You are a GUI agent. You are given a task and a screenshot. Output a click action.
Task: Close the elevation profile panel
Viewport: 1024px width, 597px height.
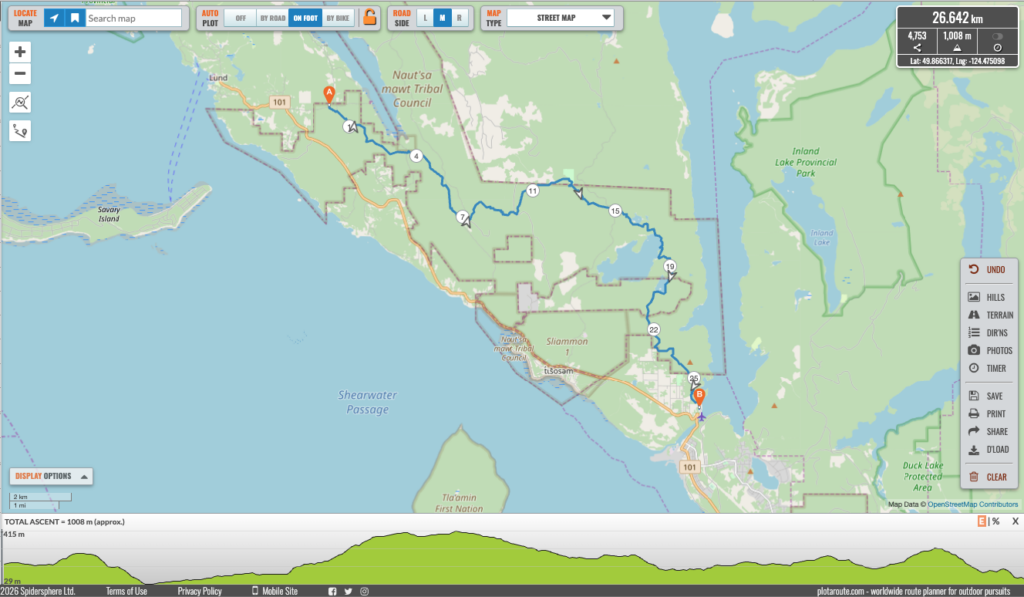pyautogui.click(x=1015, y=521)
